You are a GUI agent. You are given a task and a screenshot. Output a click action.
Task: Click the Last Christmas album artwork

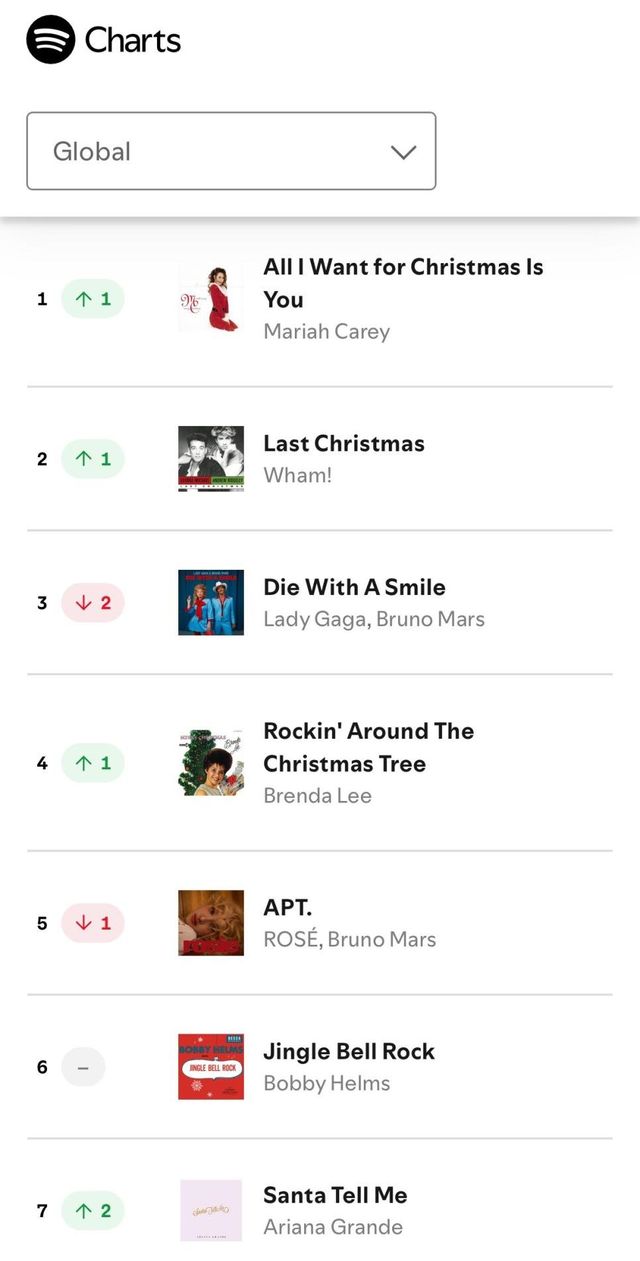point(210,459)
